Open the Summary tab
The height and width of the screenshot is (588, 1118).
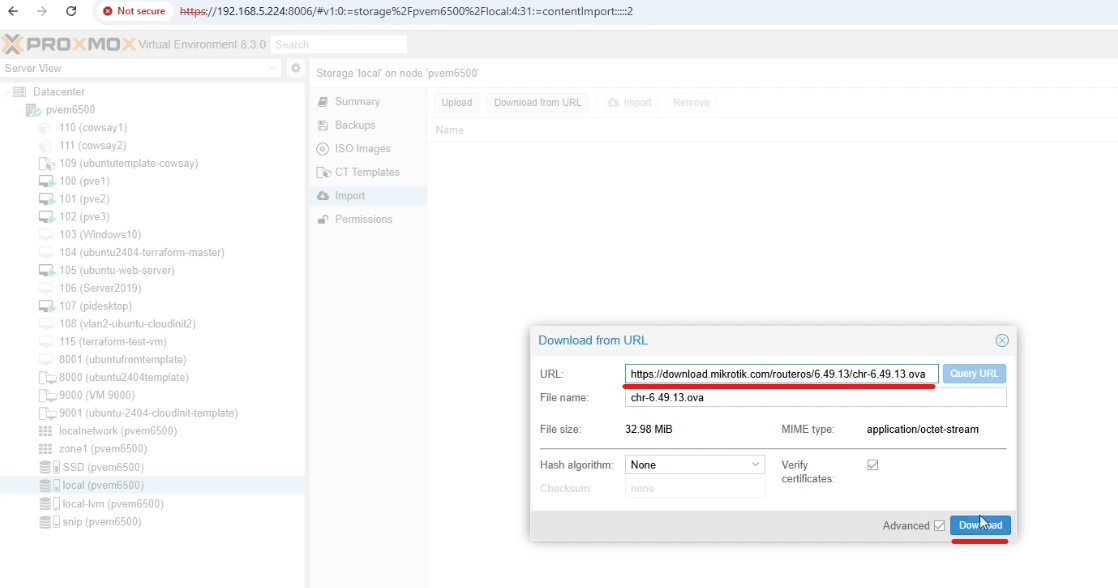coord(368,101)
